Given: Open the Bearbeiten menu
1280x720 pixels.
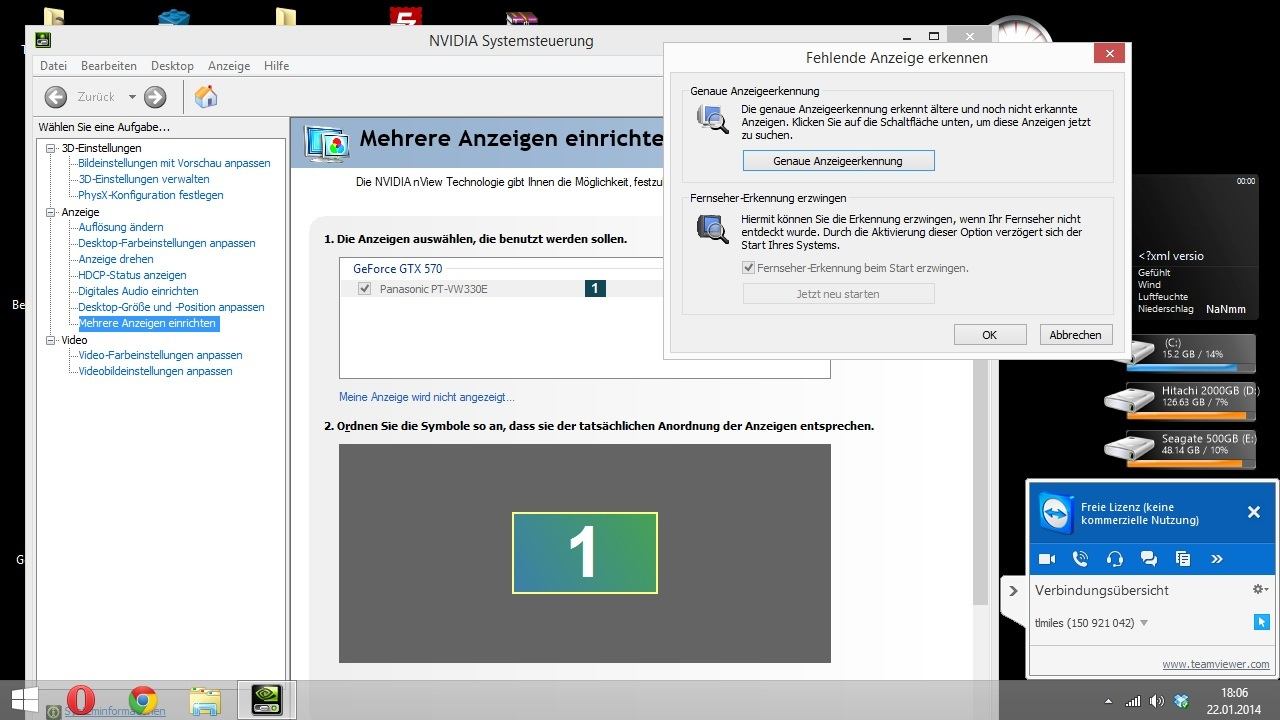Looking at the screenshot, I should point(109,66).
